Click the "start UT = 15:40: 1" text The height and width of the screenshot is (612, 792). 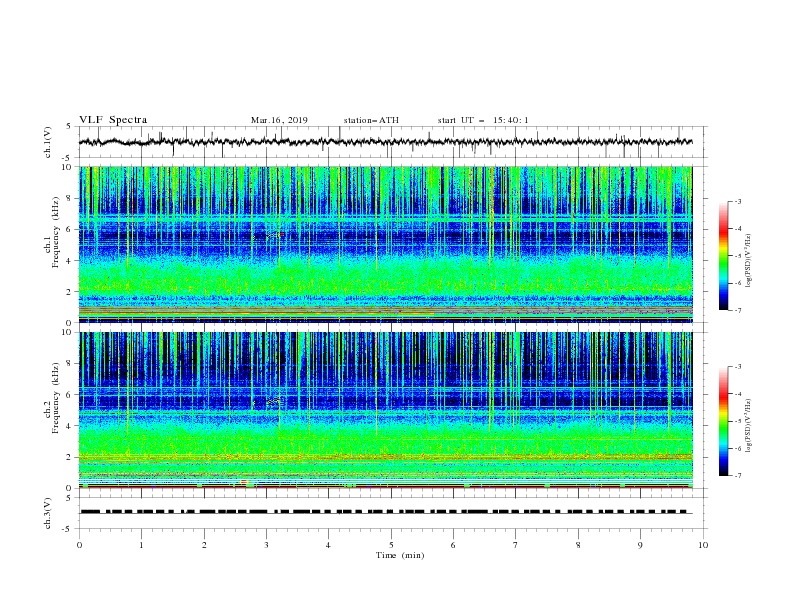pyautogui.click(x=483, y=120)
